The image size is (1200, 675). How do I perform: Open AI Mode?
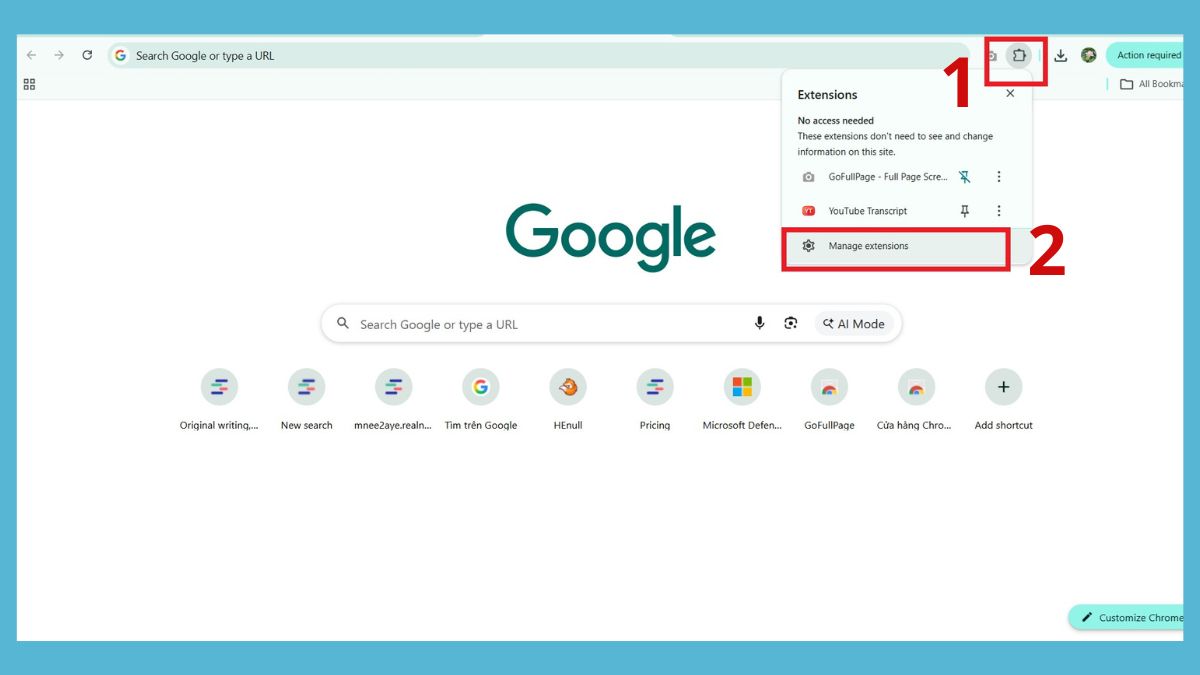(854, 323)
